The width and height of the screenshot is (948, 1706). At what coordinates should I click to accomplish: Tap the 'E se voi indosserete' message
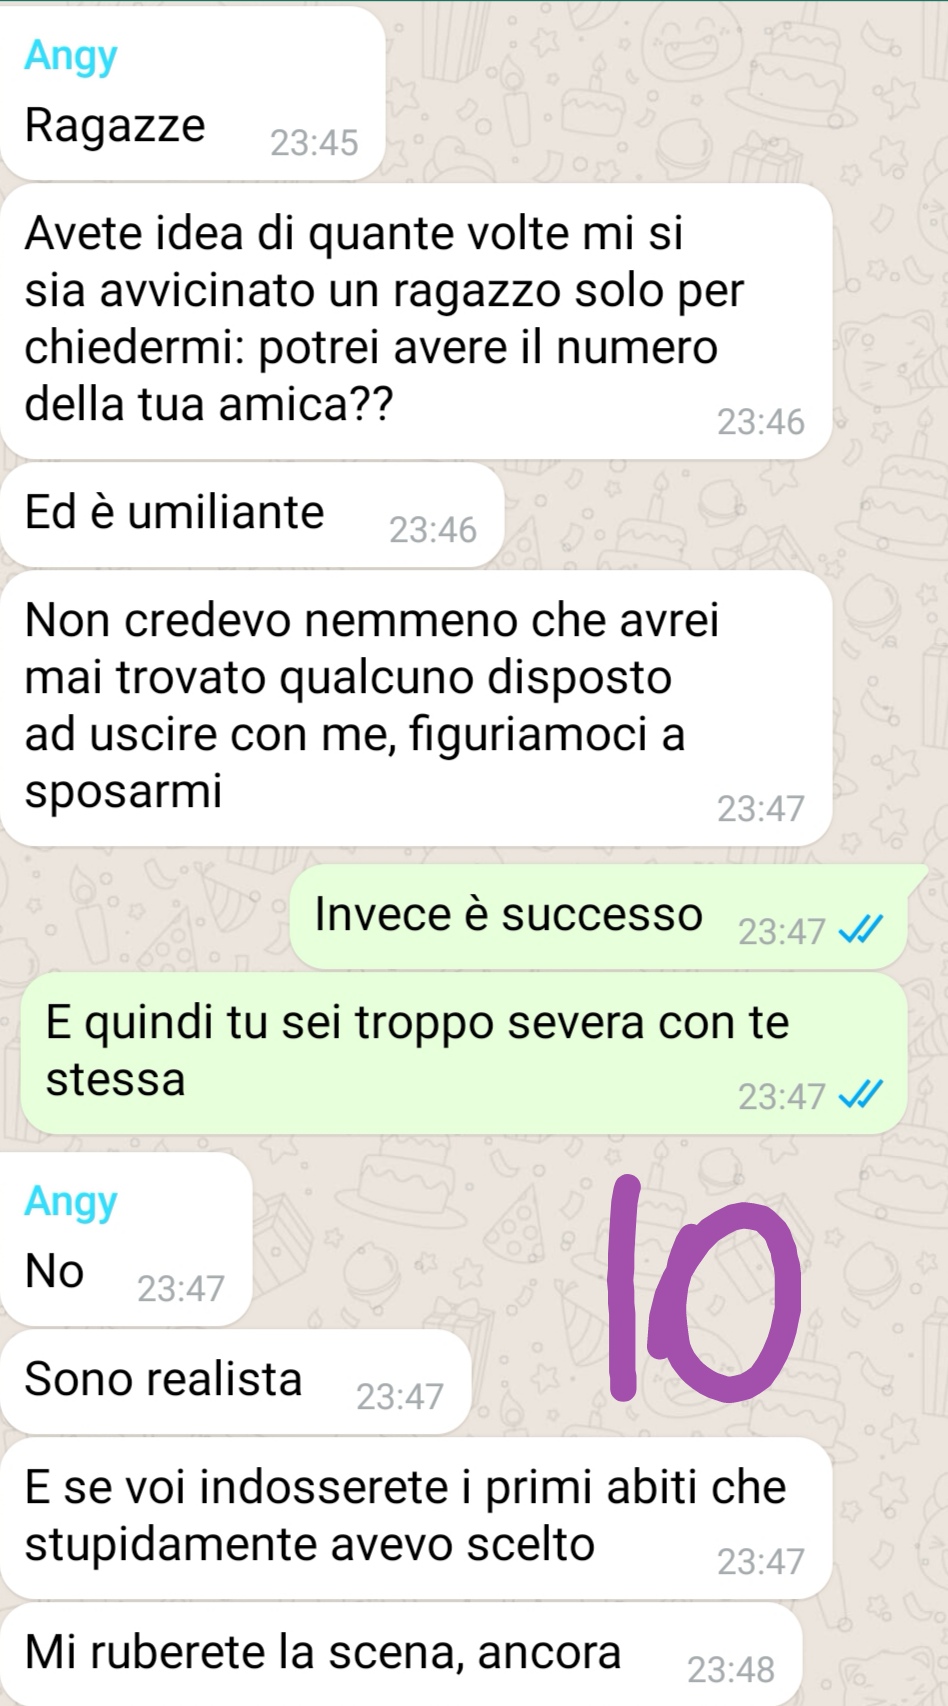pyautogui.click(x=416, y=1518)
